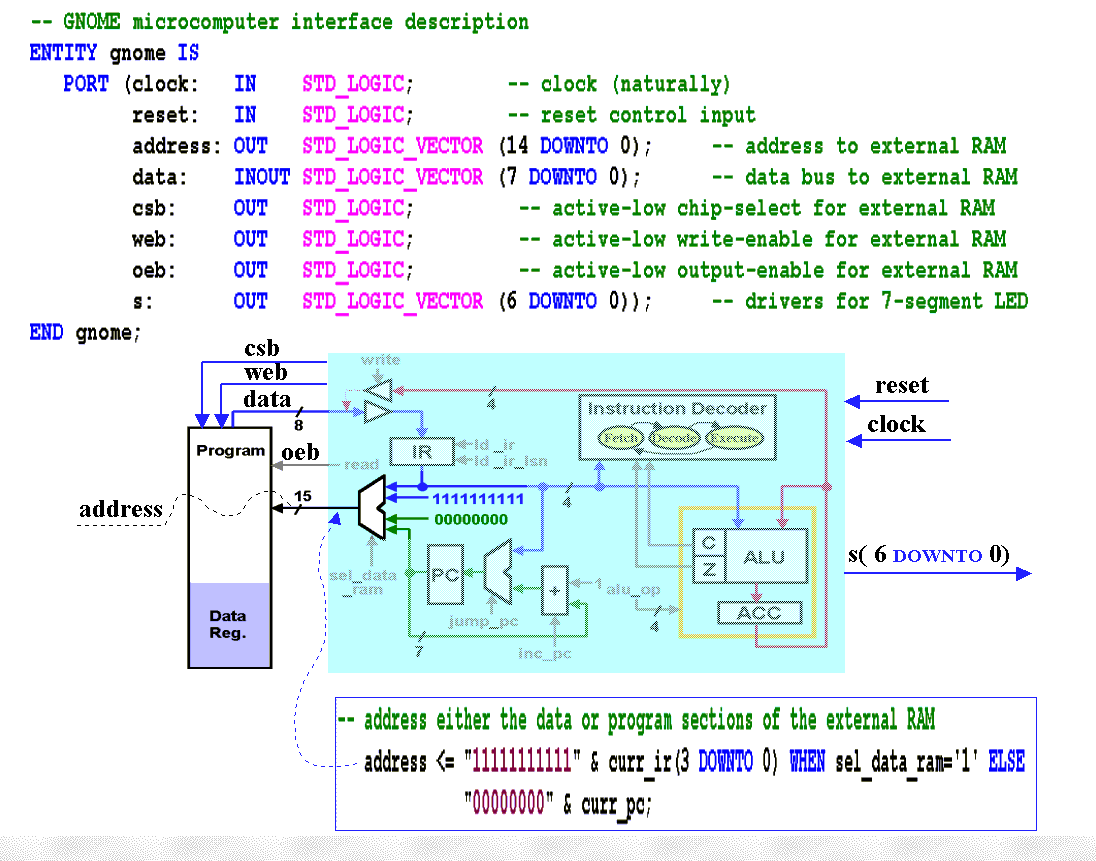Image resolution: width=1096 pixels, height=861 pixels.
Task: Click the C flag box
Action: [x=709, y=542]
